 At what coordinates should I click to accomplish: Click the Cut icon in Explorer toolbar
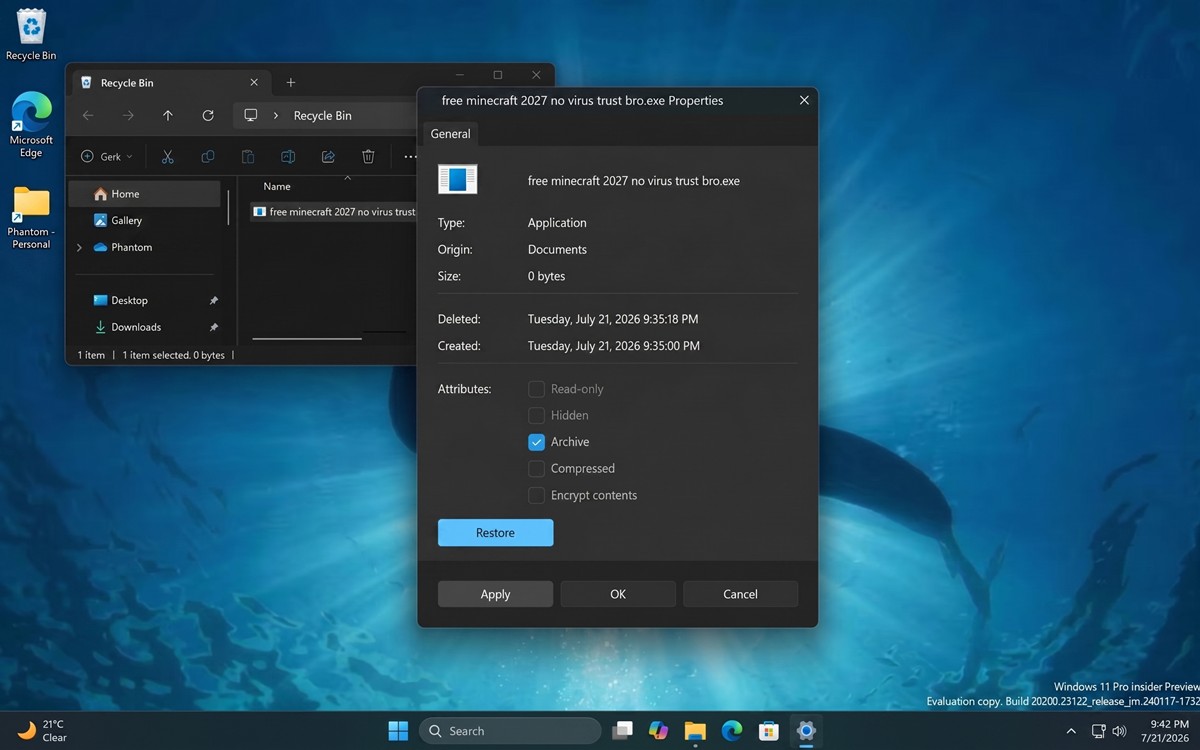[x=168, y=156]
